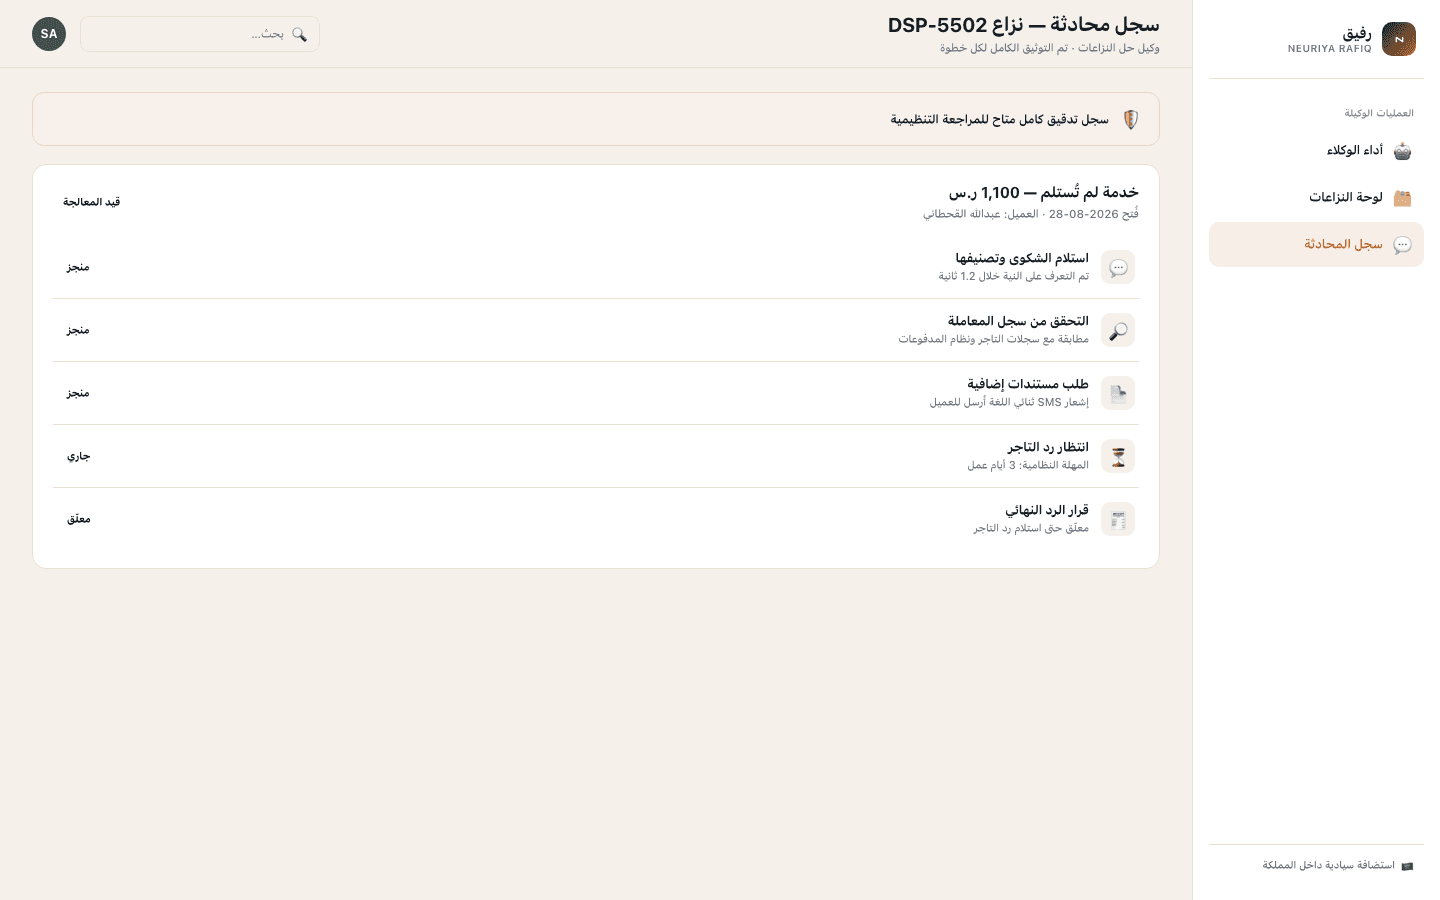Screen dimensions: 1440x900
Task: Click the box icon beside لوحة النزاعات
Action: click(1402, 198)
